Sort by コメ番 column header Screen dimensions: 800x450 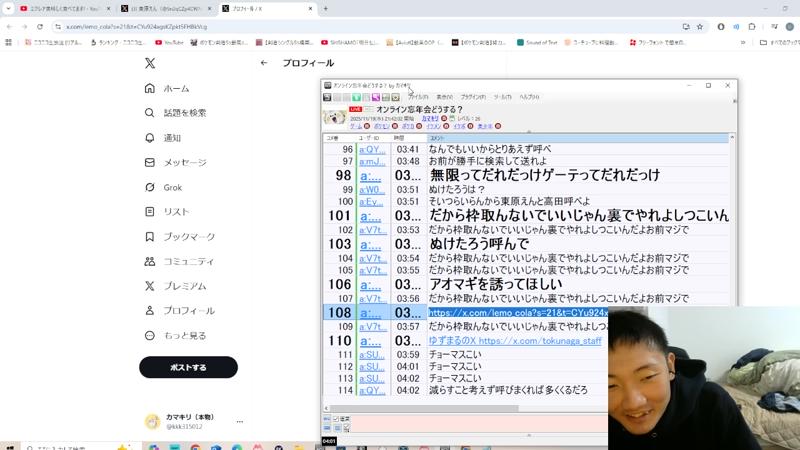[339, 138]
